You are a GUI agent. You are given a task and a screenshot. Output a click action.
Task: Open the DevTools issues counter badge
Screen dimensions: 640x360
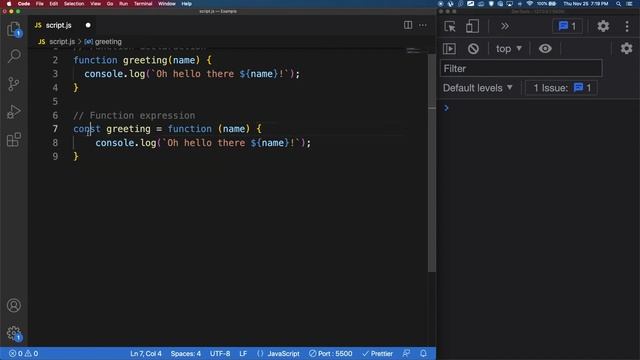coord(567,26)
